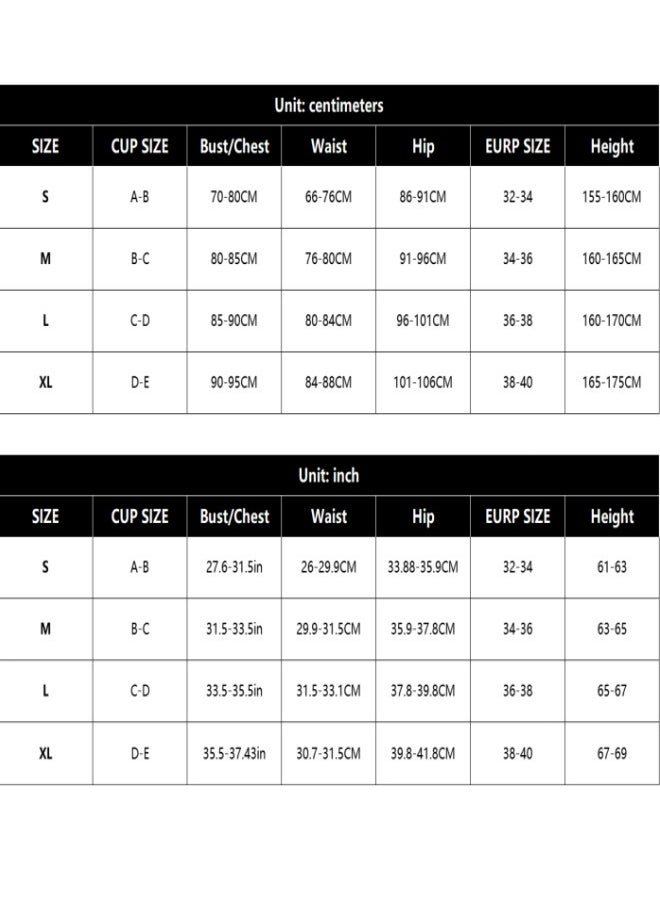Image resolution: width=660 pixels, height=904 pixels.
Task: Click the 101-106CM hip cell
Action: click(423, 382)
